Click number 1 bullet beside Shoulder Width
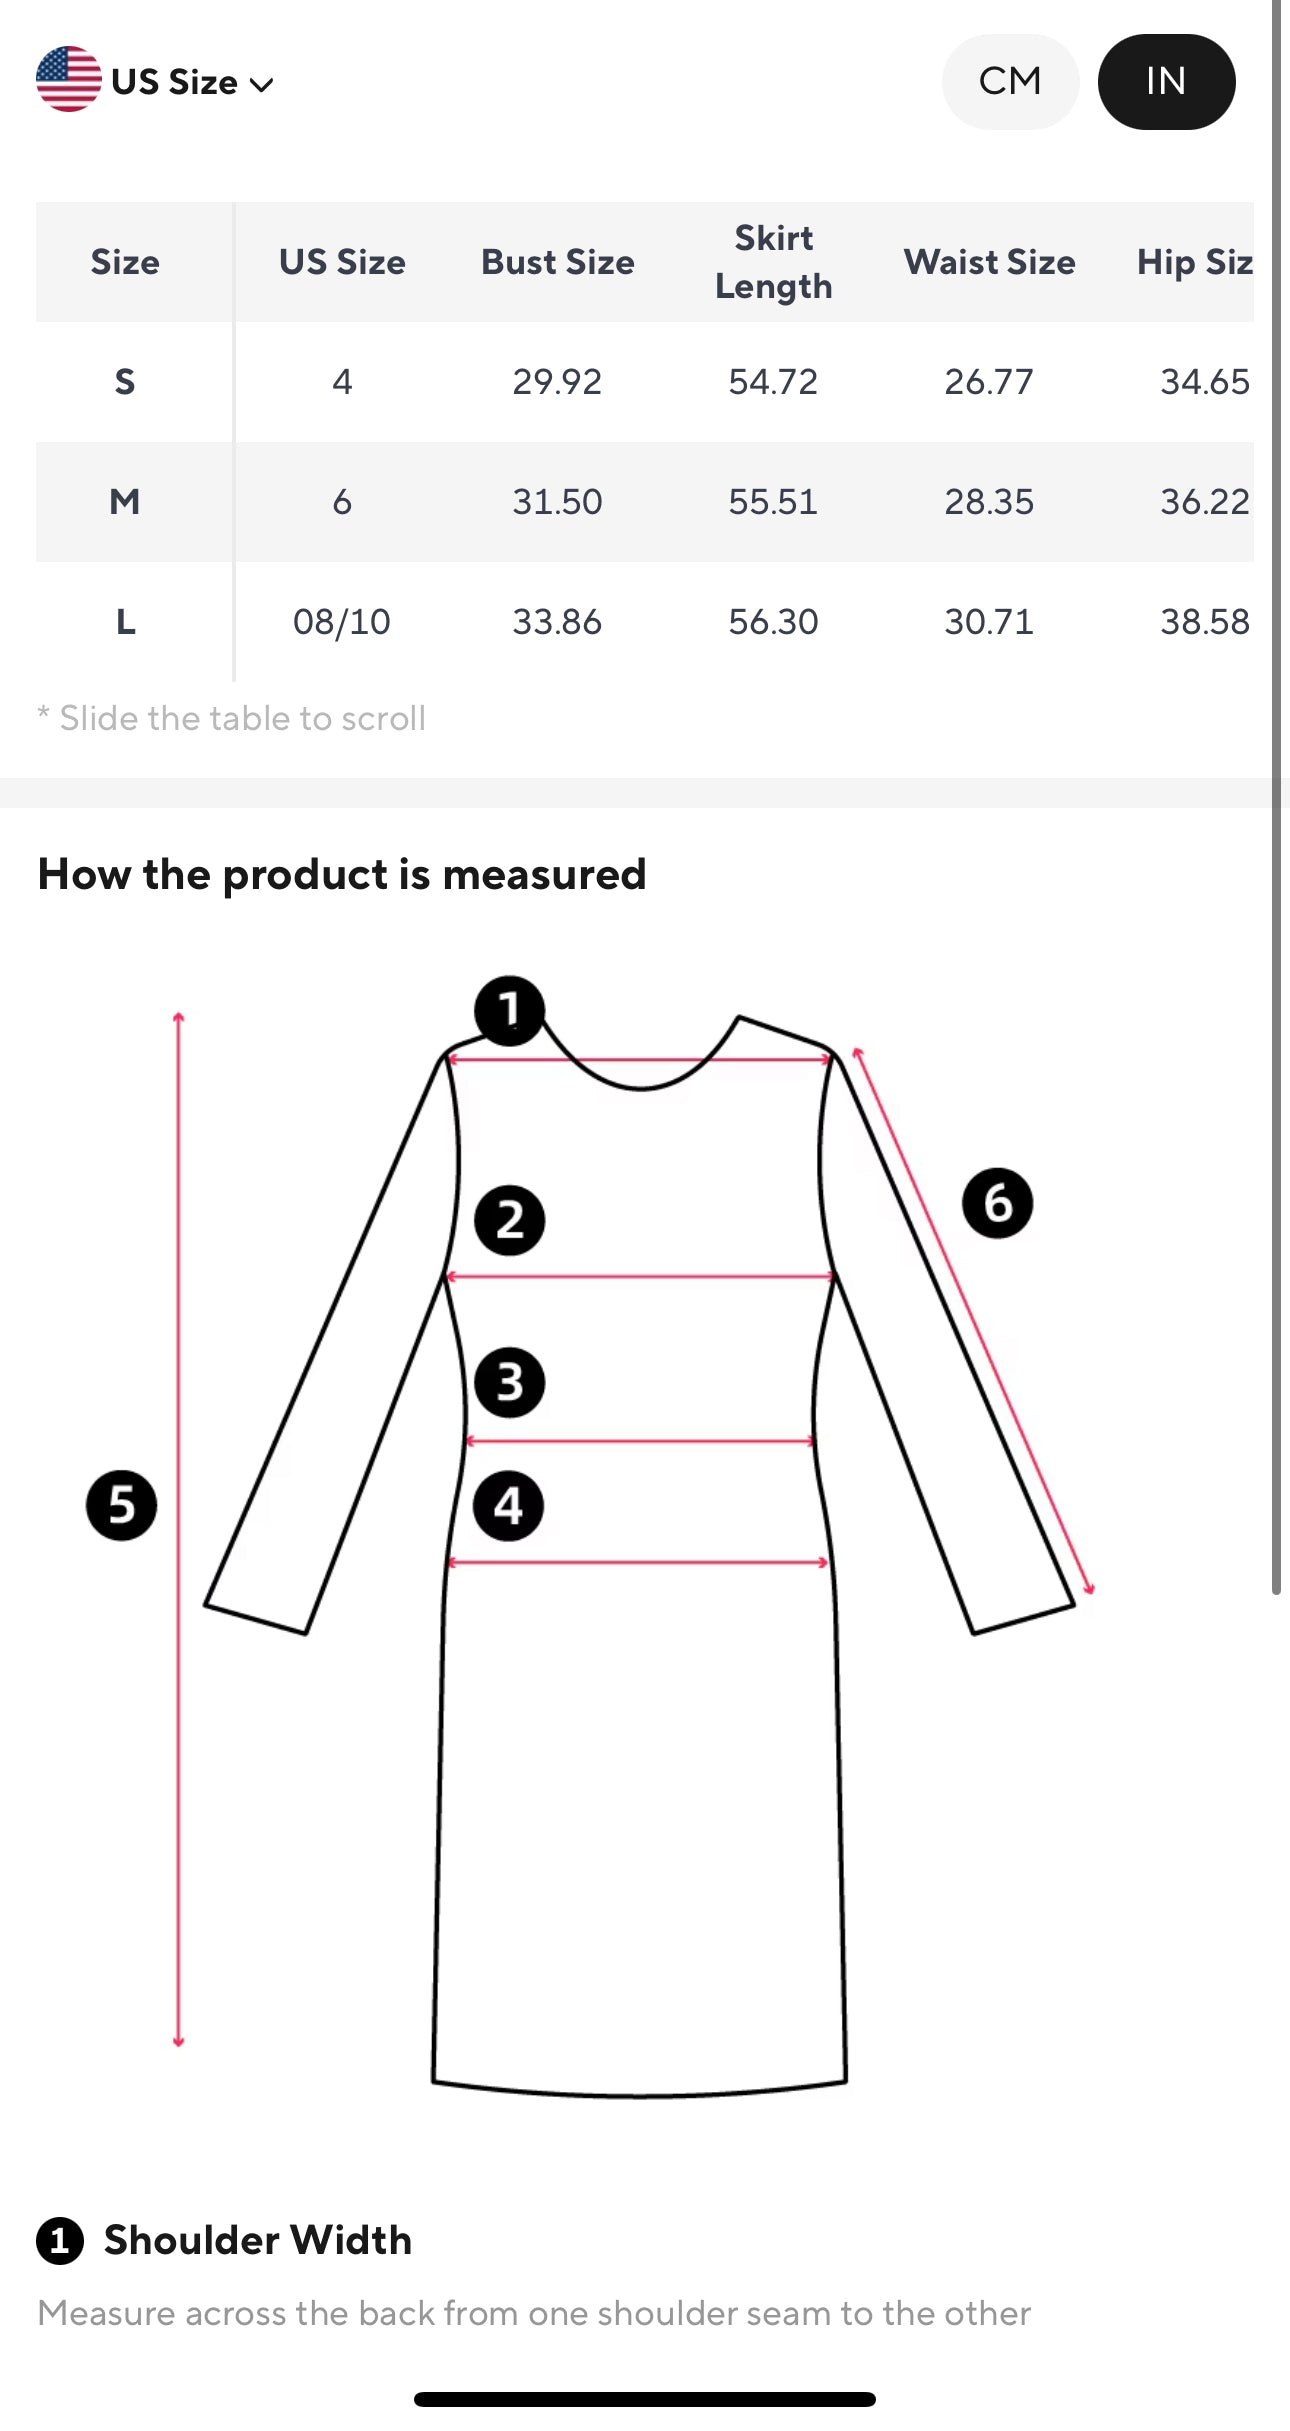This screenshot has height=2431, width=1290. pyautogui.click(x=60, y=2240)
